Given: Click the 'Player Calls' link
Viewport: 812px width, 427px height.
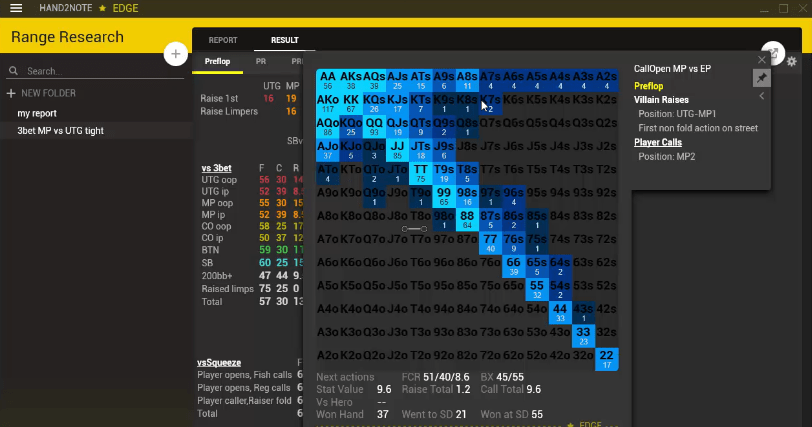Looking at the screenshot, I should (x=658, y=143).
